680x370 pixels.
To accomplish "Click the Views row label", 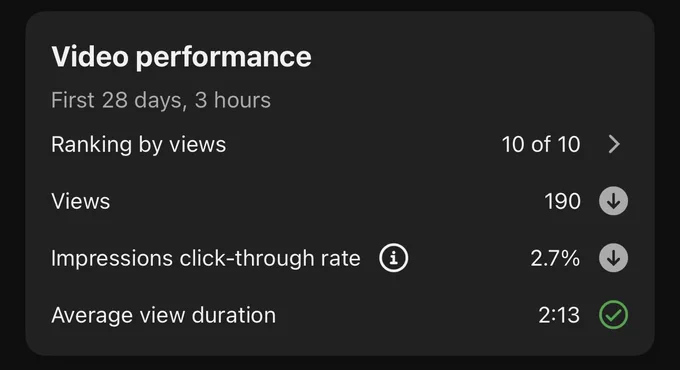I will [x=81, y=201].
